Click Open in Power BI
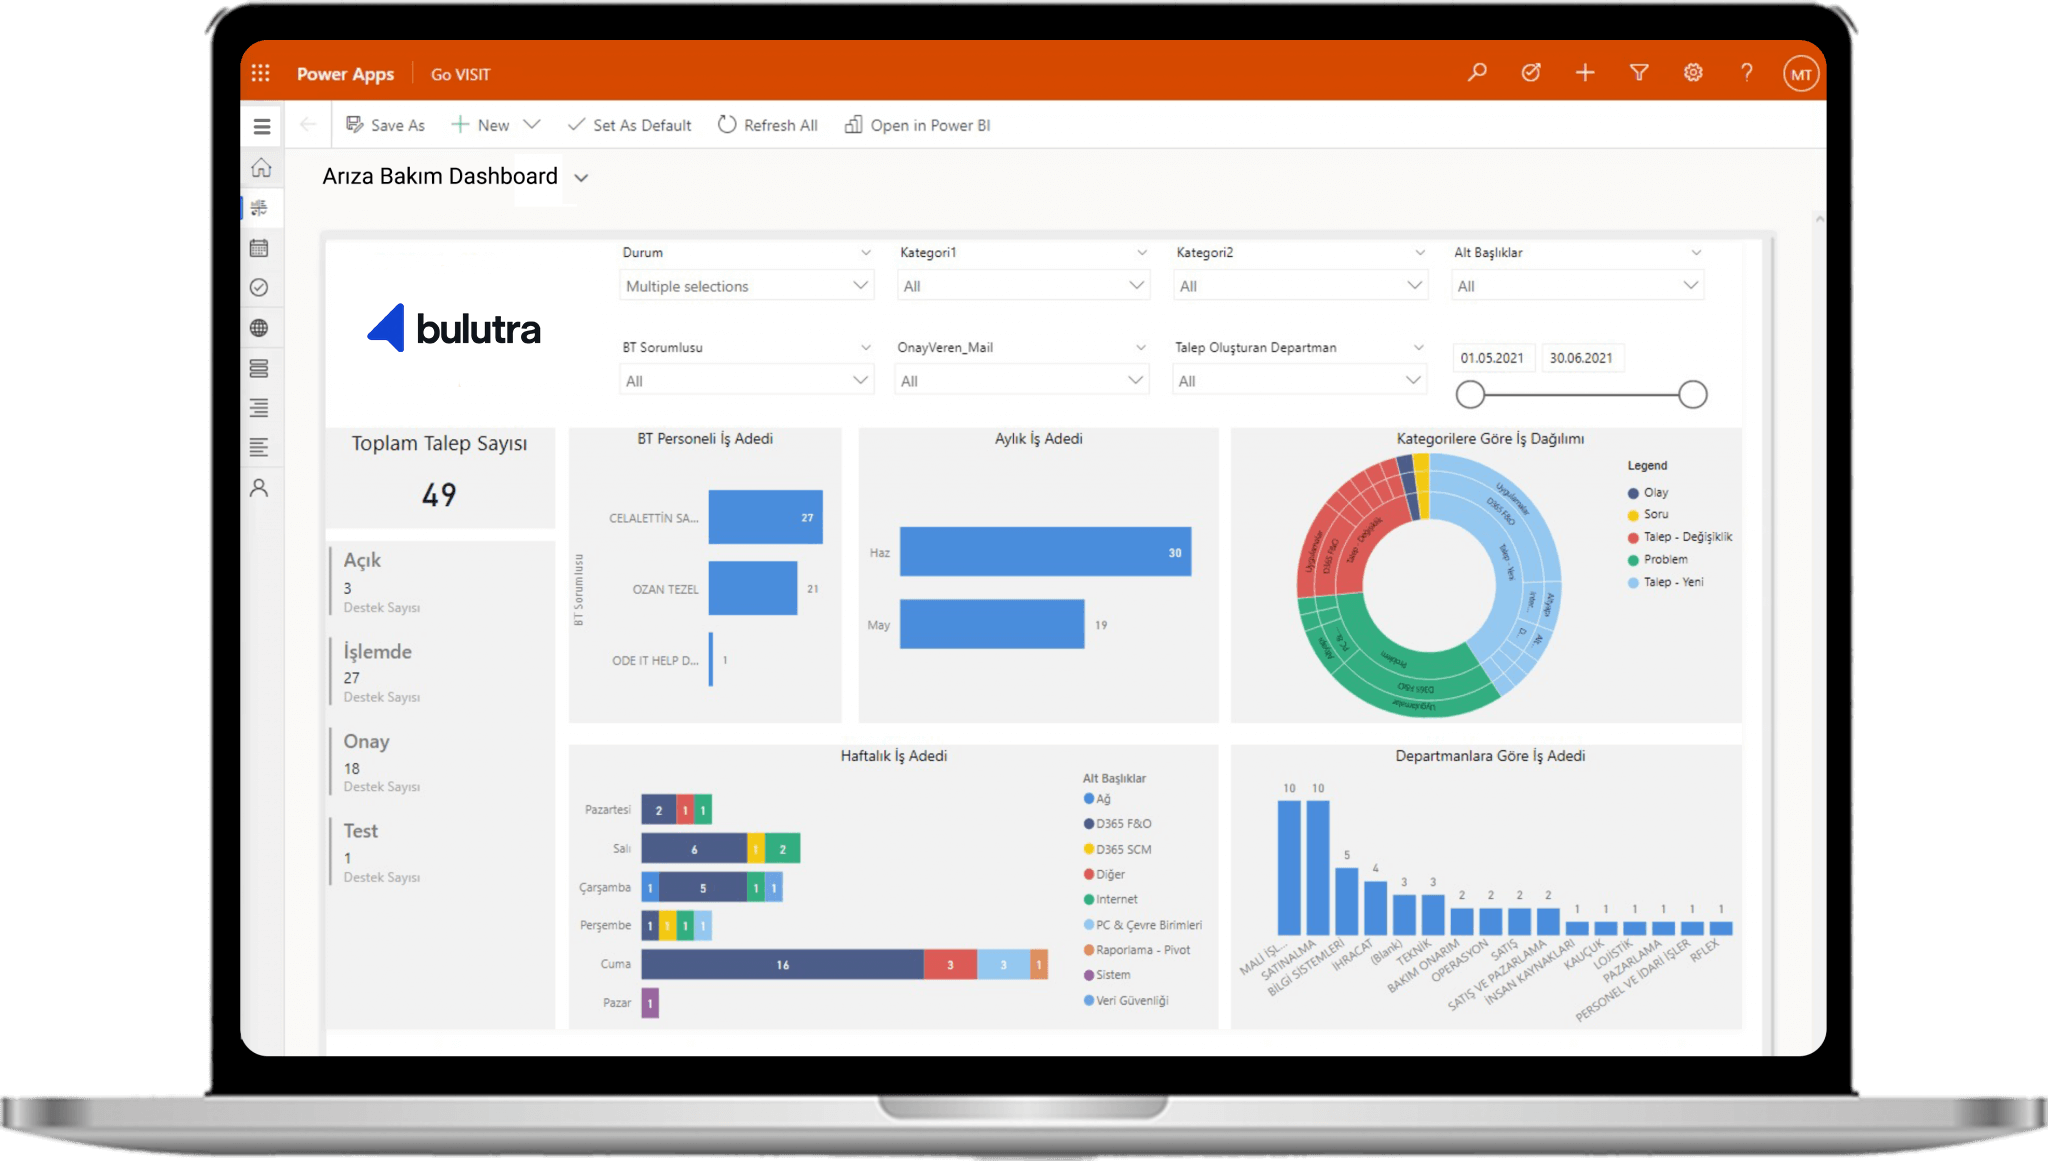 918,125
